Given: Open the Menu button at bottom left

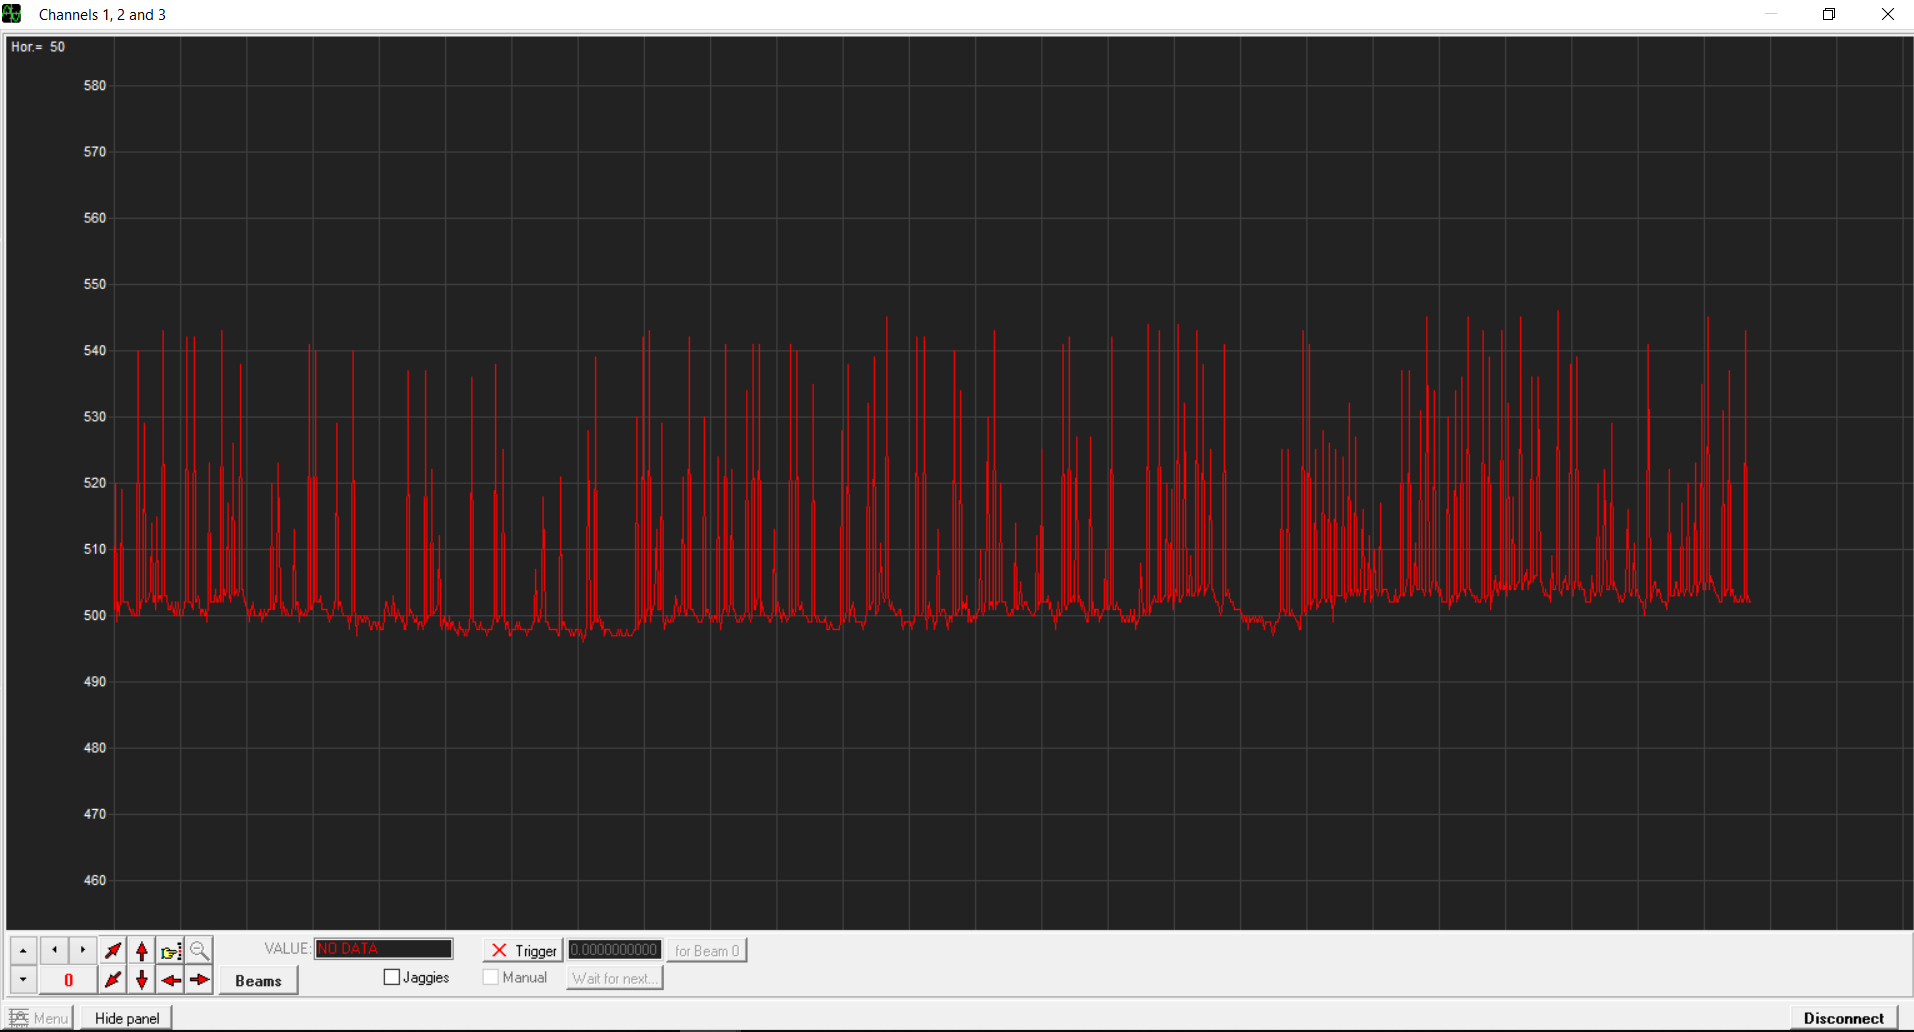Looking at the screenshot, I should point(40,1018).
